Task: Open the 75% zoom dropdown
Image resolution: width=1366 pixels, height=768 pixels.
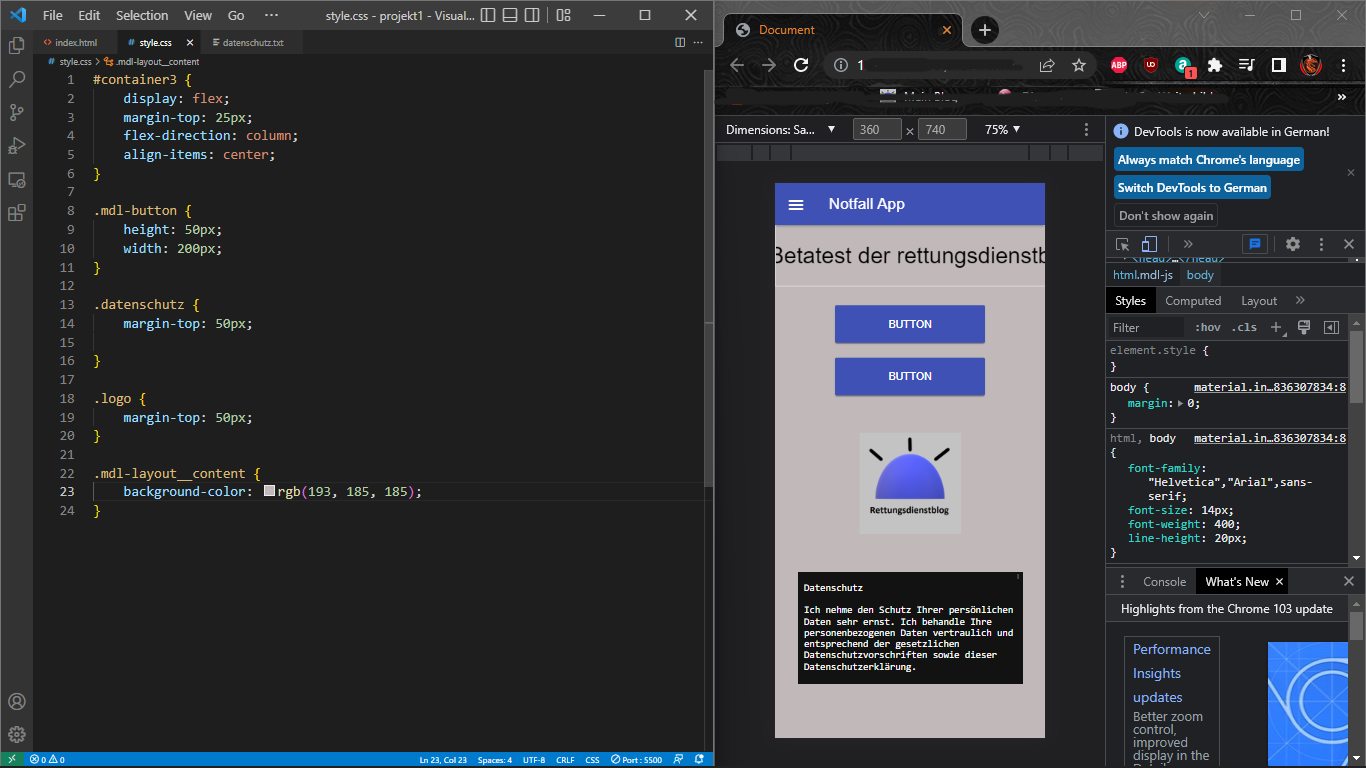Action: pyautogui.click(x=1002, y=129)
